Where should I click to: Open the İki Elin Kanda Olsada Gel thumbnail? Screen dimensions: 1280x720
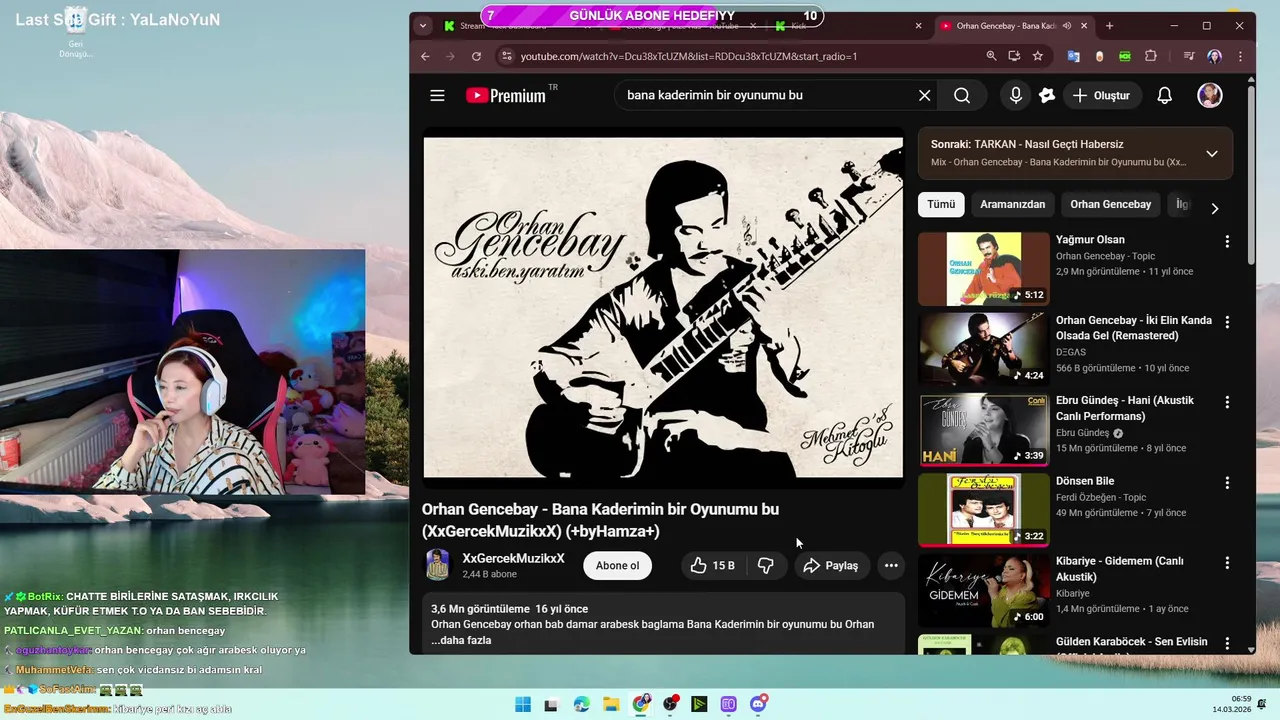[983, 349]
